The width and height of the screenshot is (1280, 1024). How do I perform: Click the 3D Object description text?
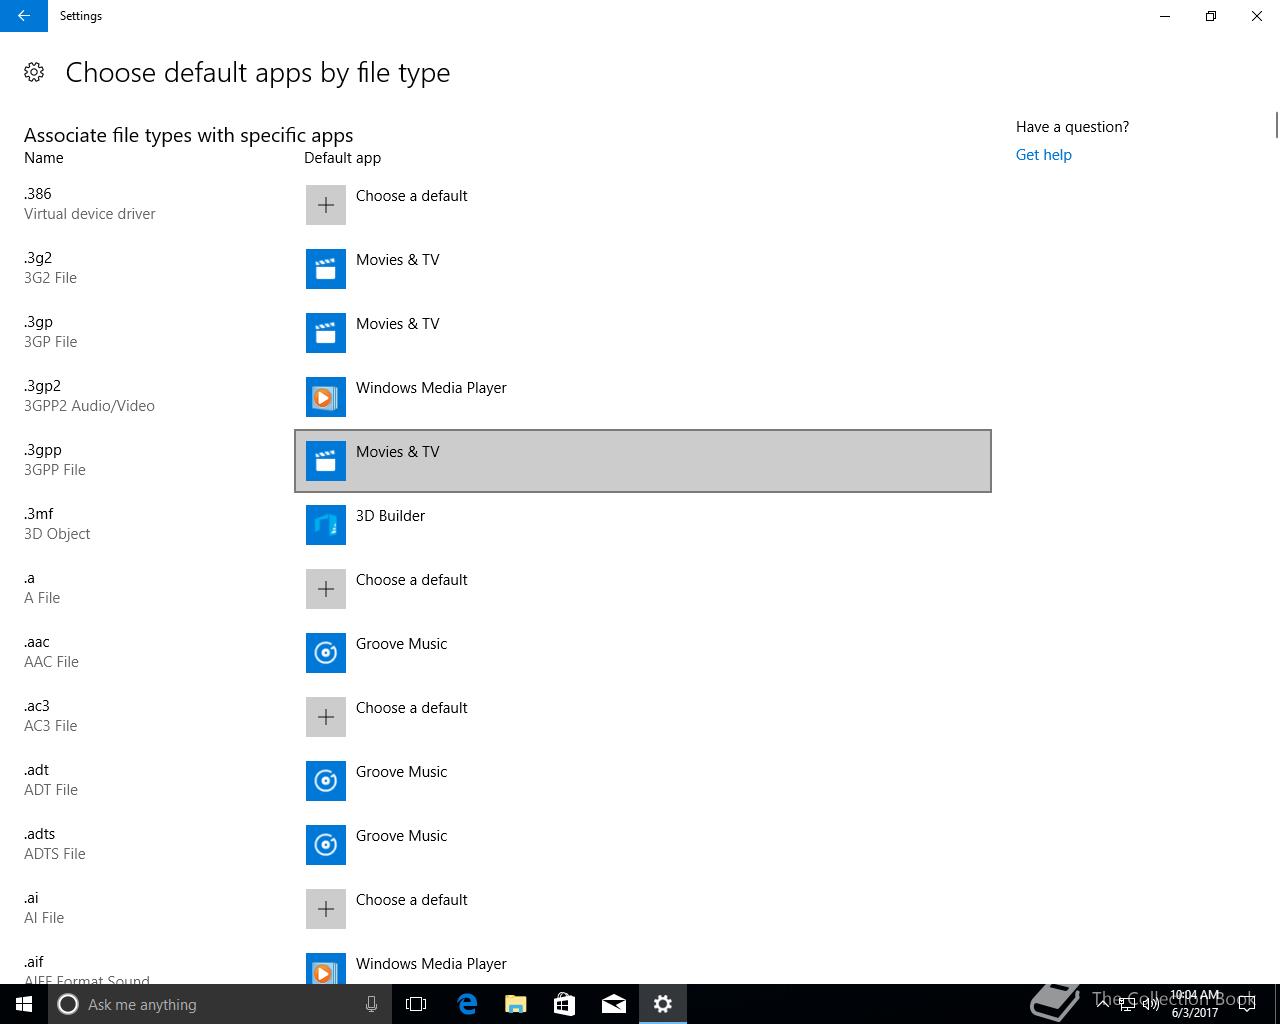tap(57, 534)
